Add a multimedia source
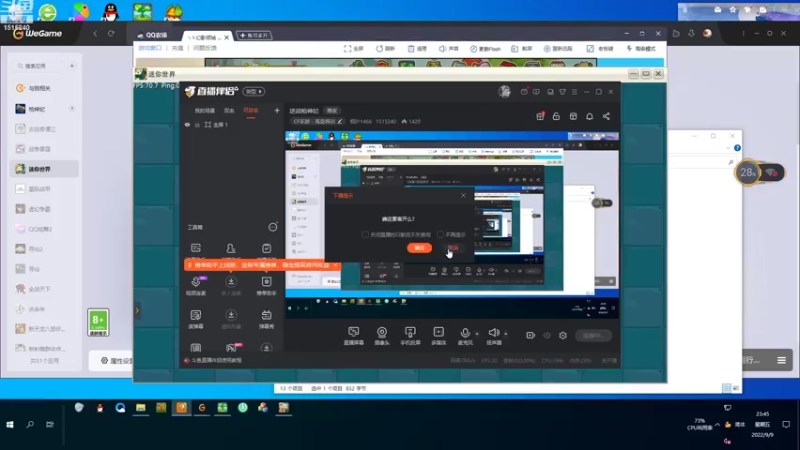 [x=439, y=336]
